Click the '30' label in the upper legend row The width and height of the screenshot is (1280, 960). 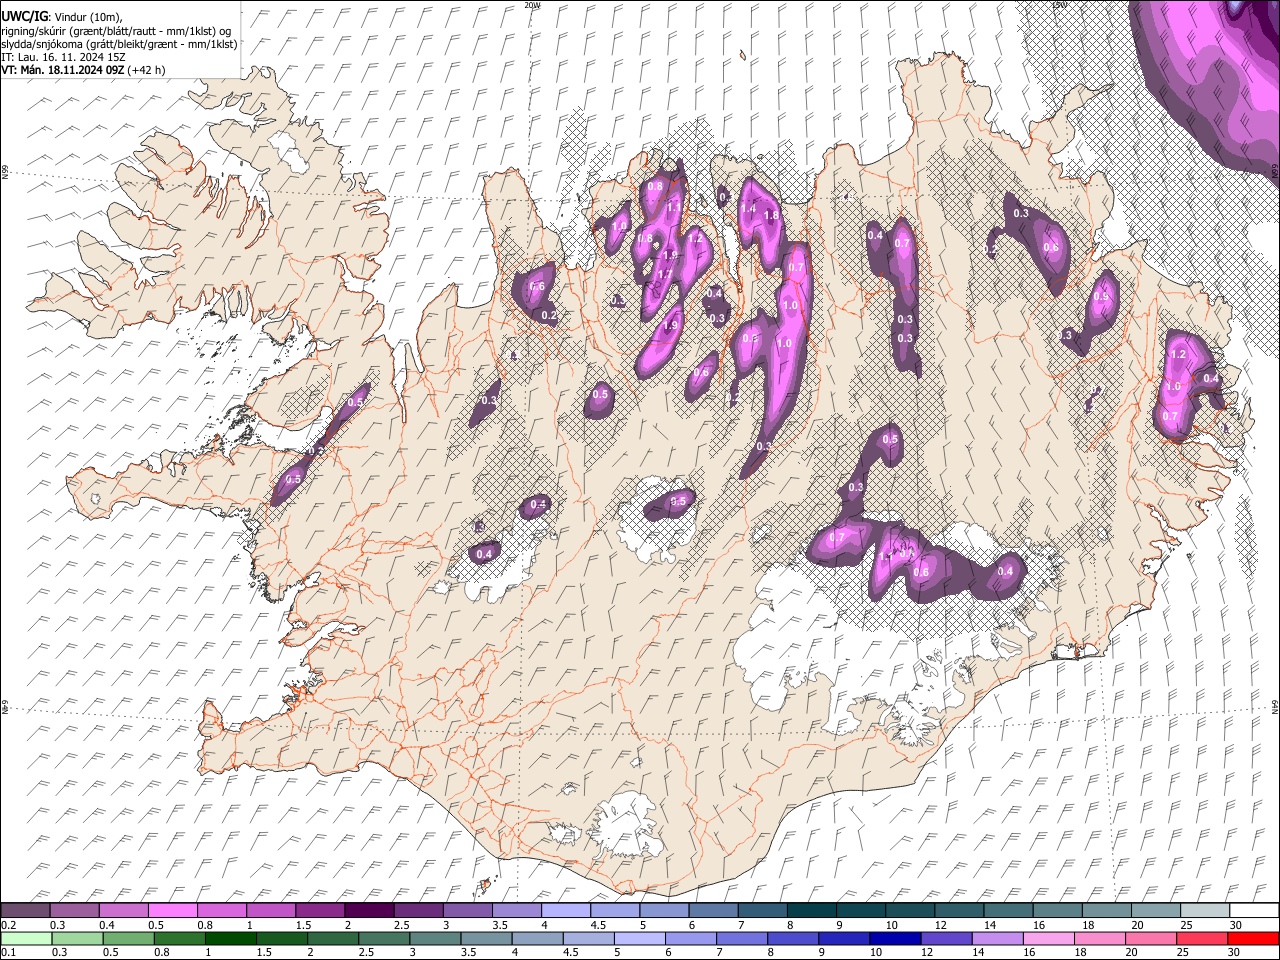1236,925
